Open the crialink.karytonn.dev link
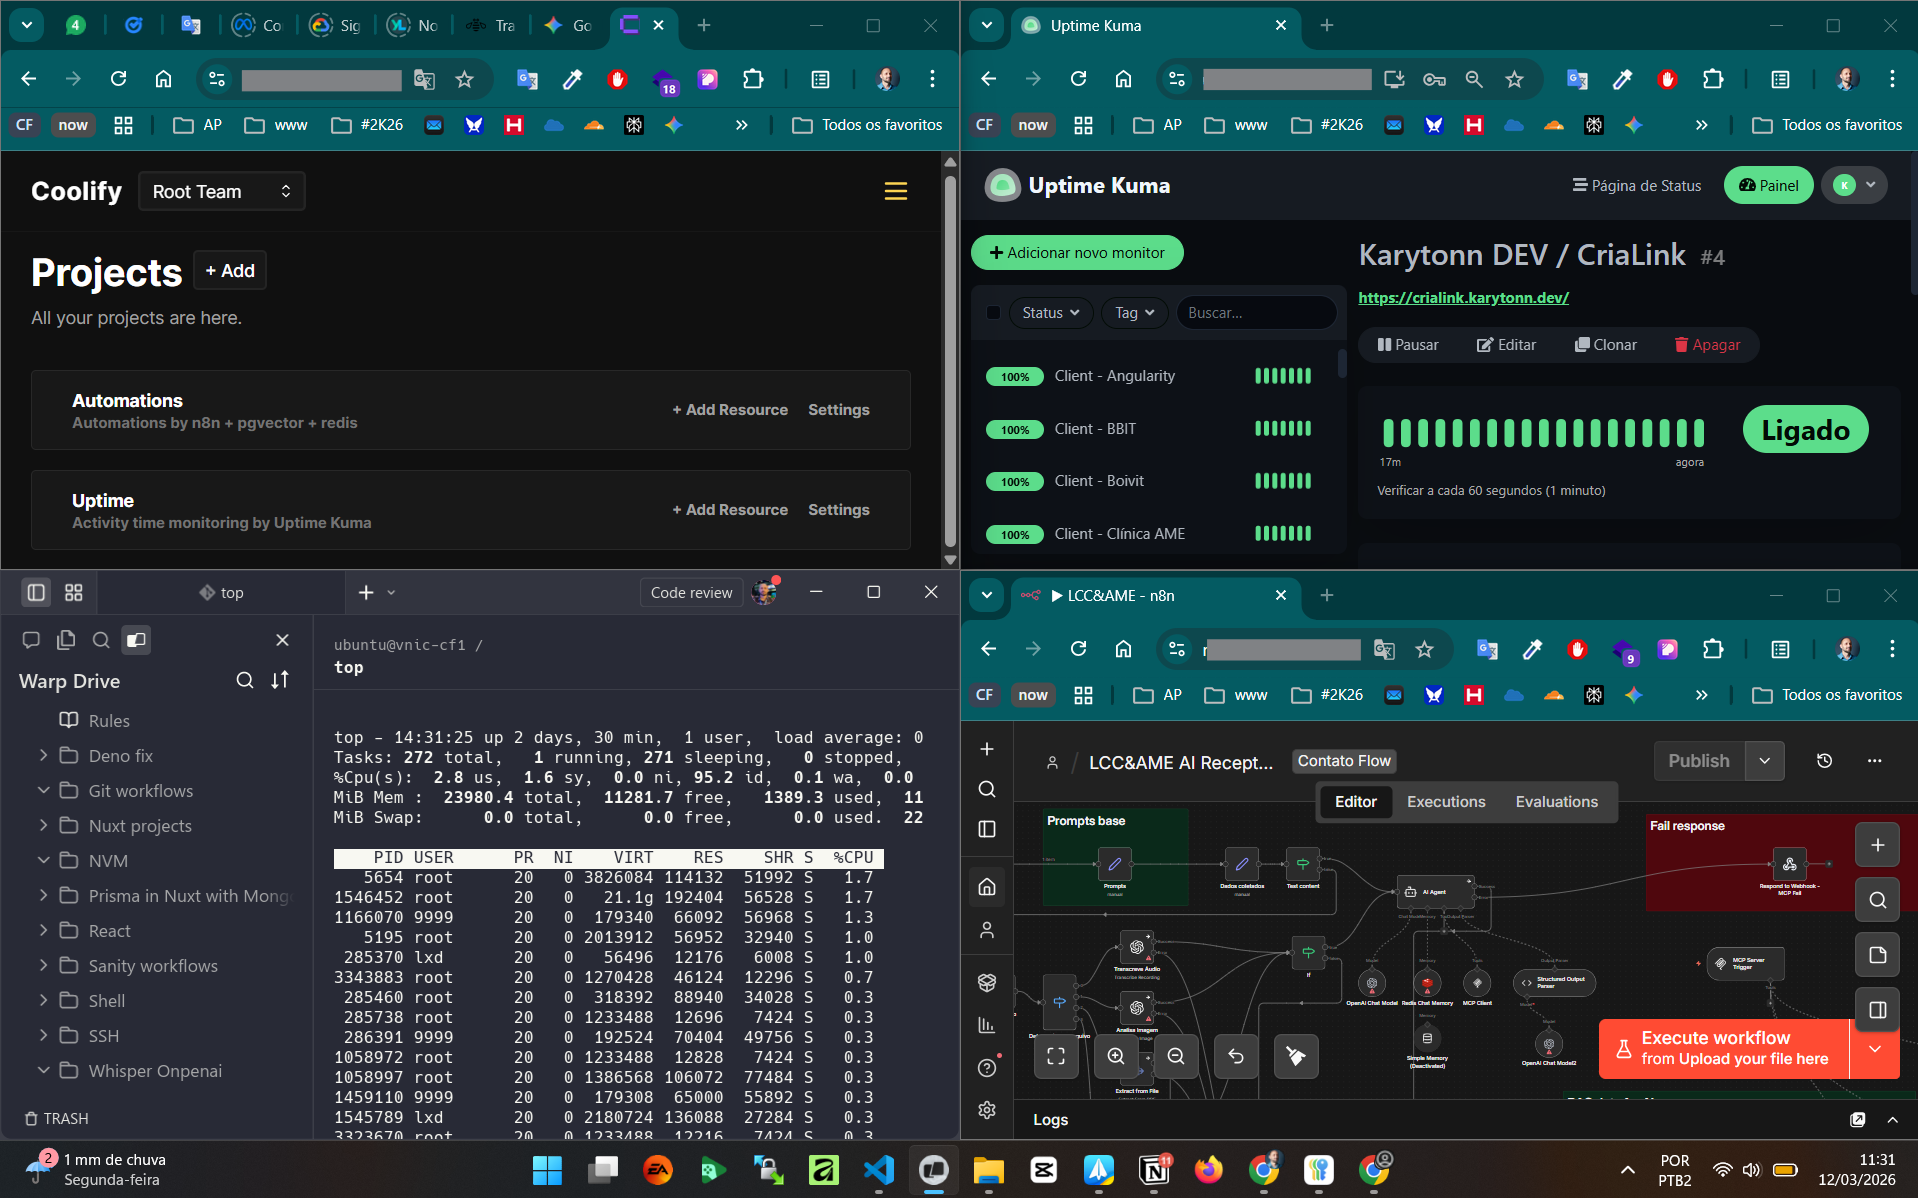This screenshot has height=1198, width=1918. (x=1463, y=298)
